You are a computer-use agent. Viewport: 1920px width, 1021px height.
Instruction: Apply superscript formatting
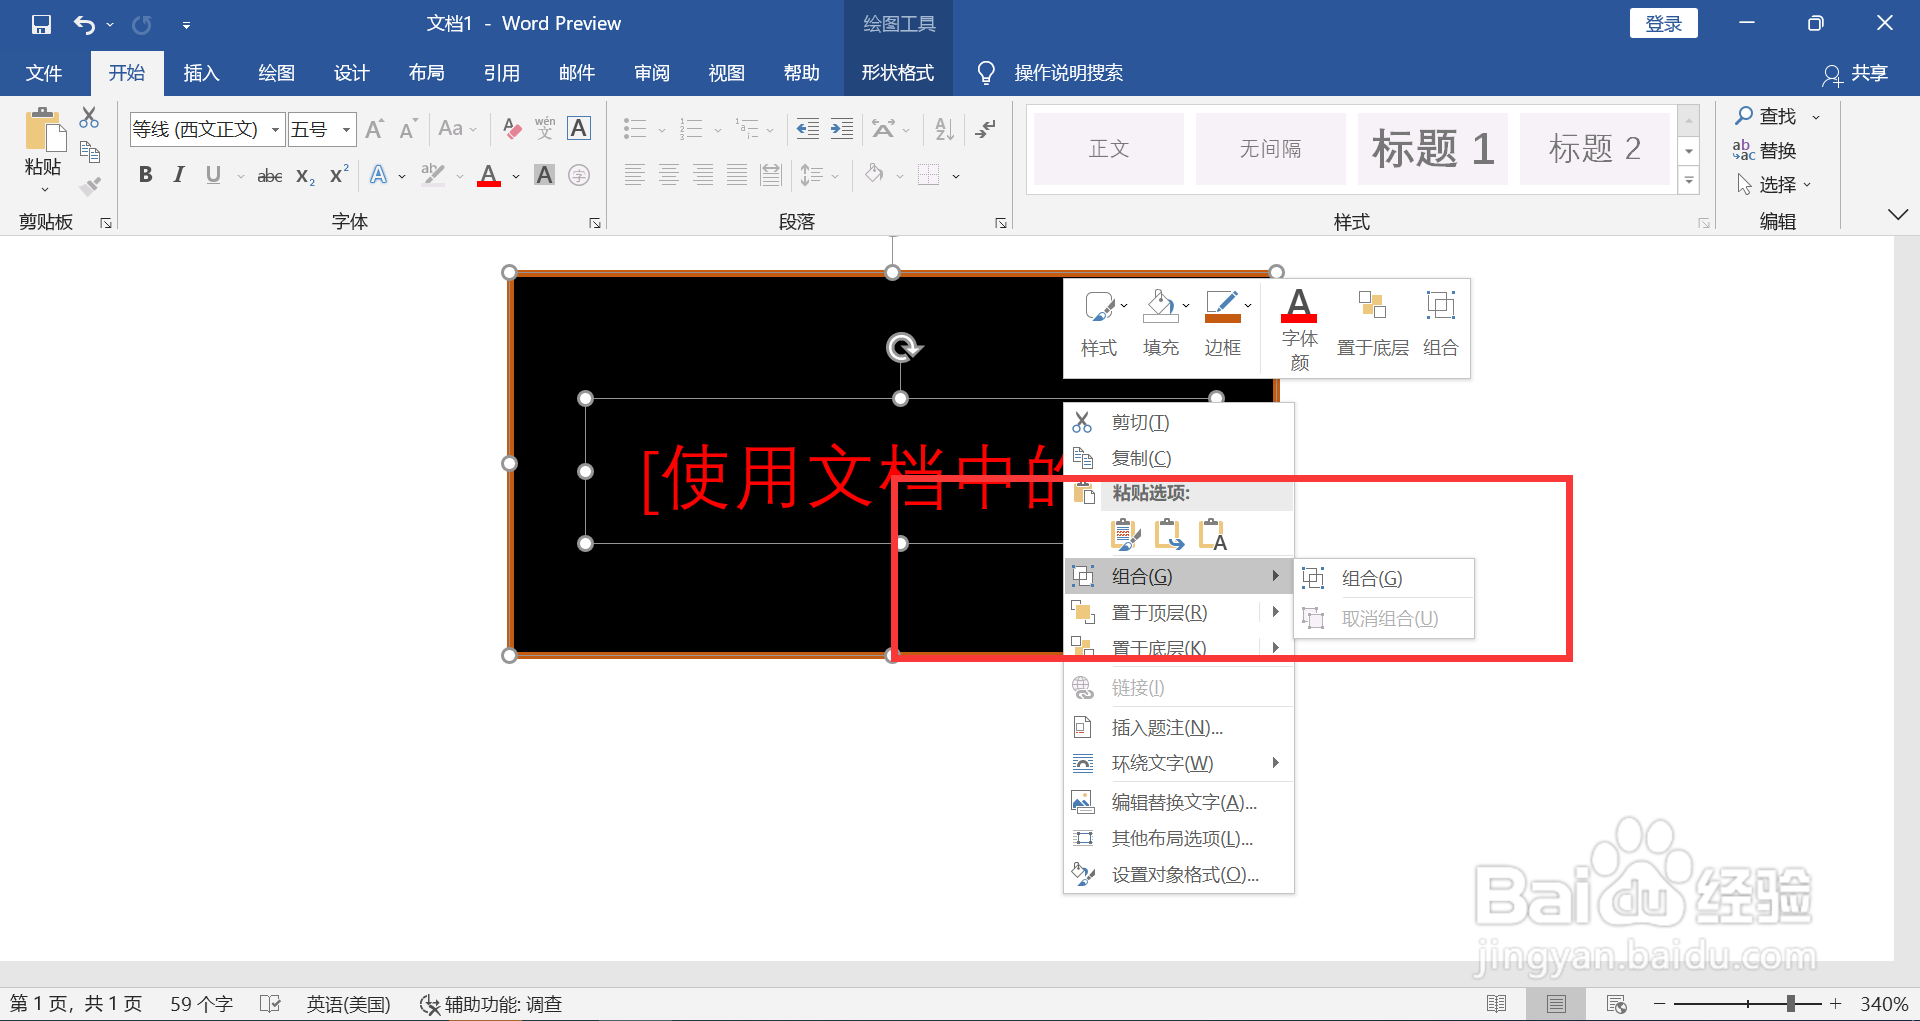pos(339,174)
